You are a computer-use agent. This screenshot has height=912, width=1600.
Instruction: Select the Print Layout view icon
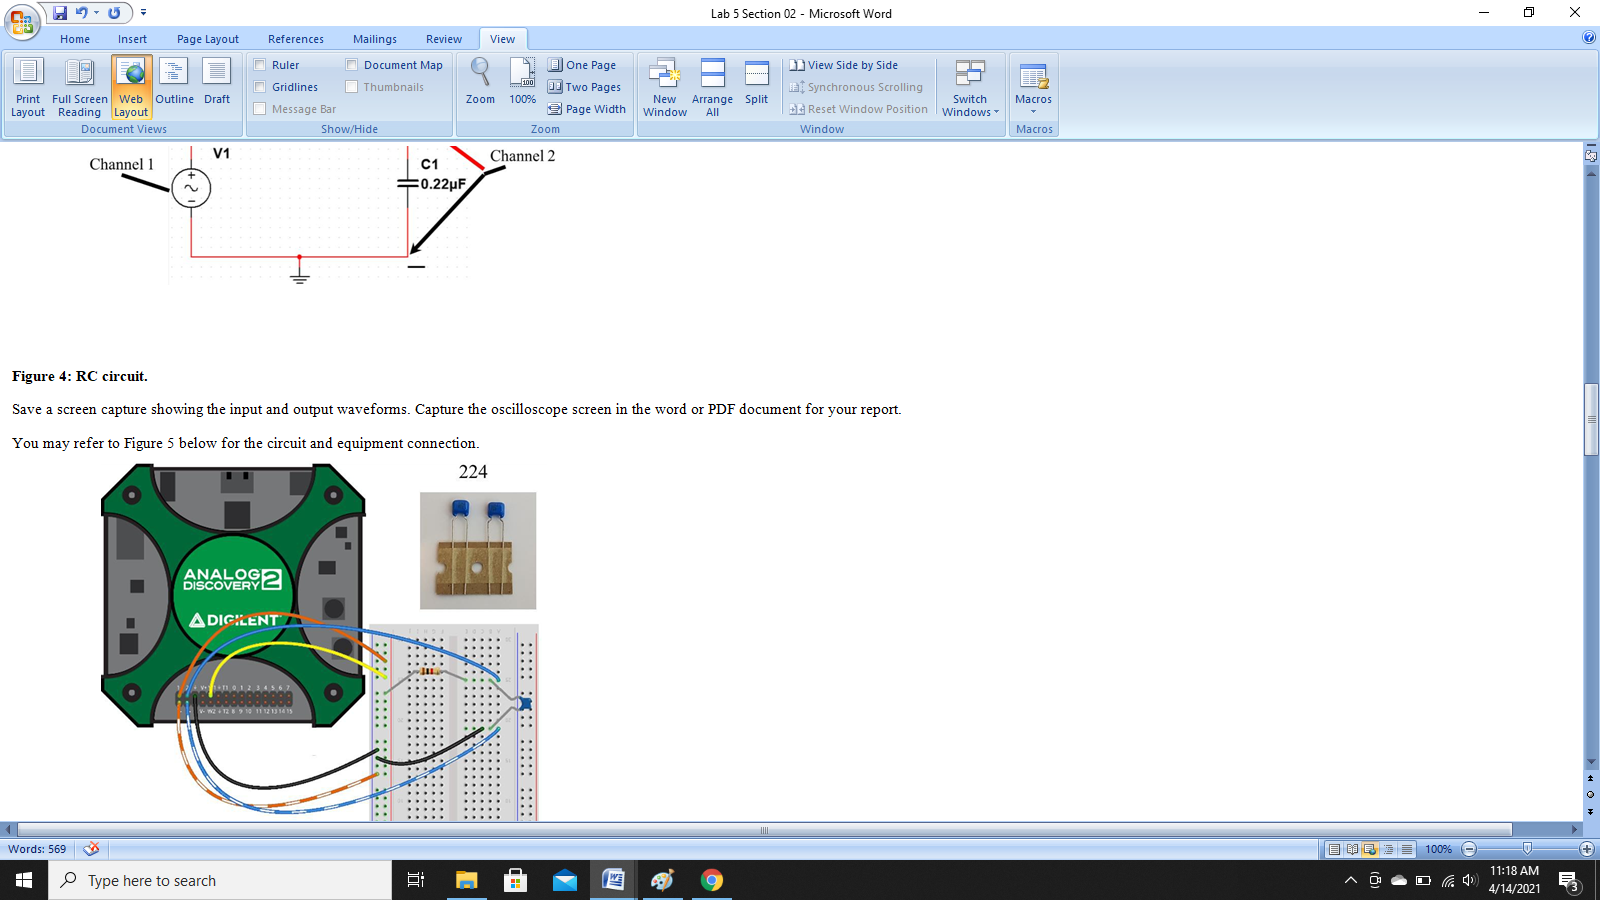[x=27, y=85]
